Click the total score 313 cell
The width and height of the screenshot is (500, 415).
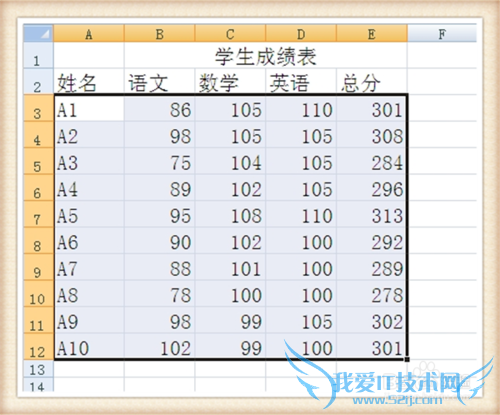372,214
